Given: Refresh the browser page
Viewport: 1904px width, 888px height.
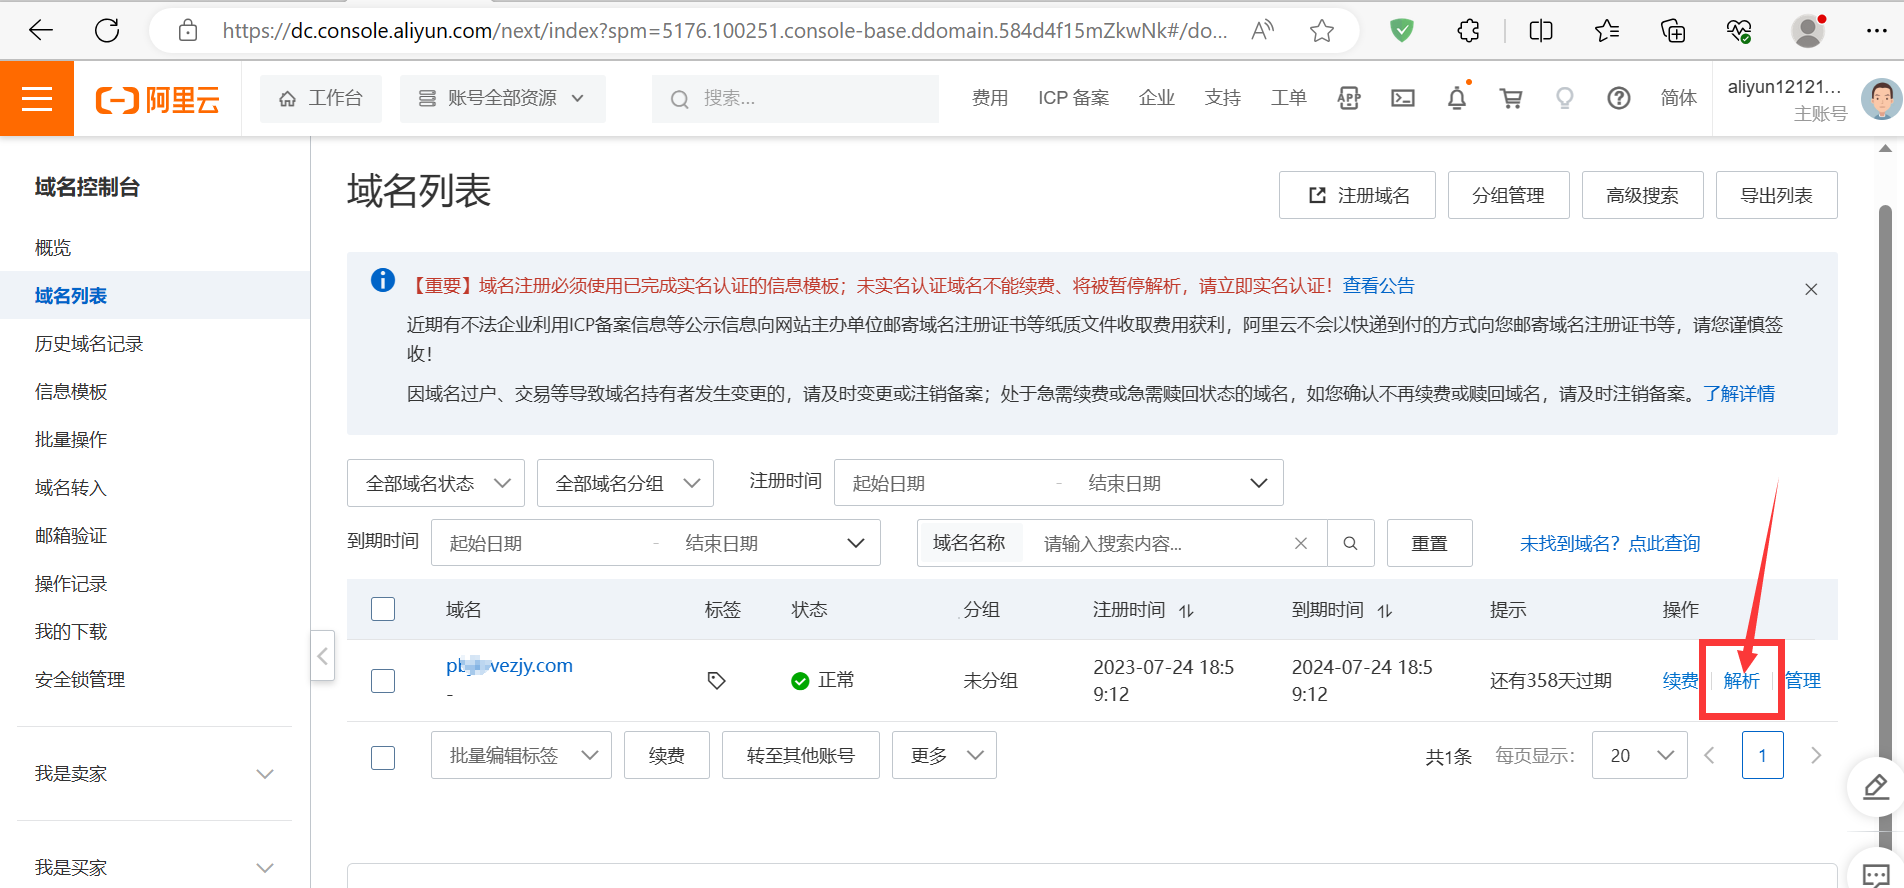Looking at the screenshot, I should (x=107, y=31).
